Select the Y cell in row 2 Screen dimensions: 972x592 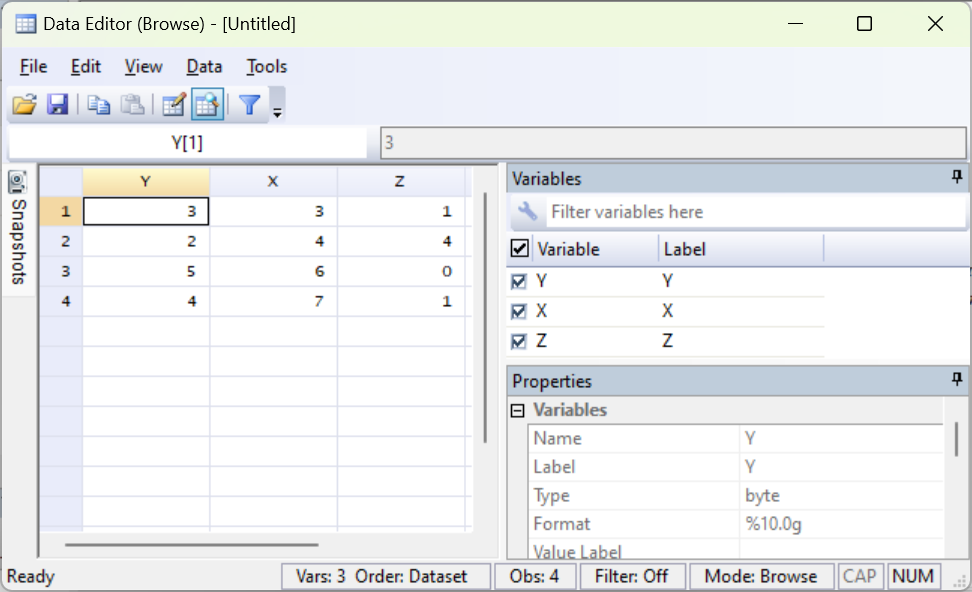click(146, 241)
